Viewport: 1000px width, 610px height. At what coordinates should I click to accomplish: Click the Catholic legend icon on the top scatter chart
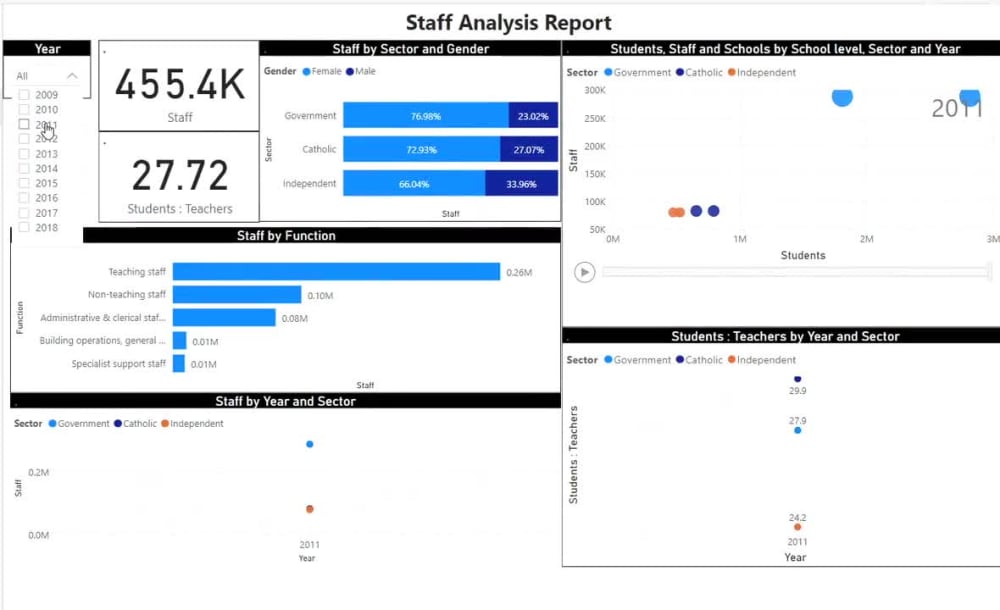pos(682,72)
